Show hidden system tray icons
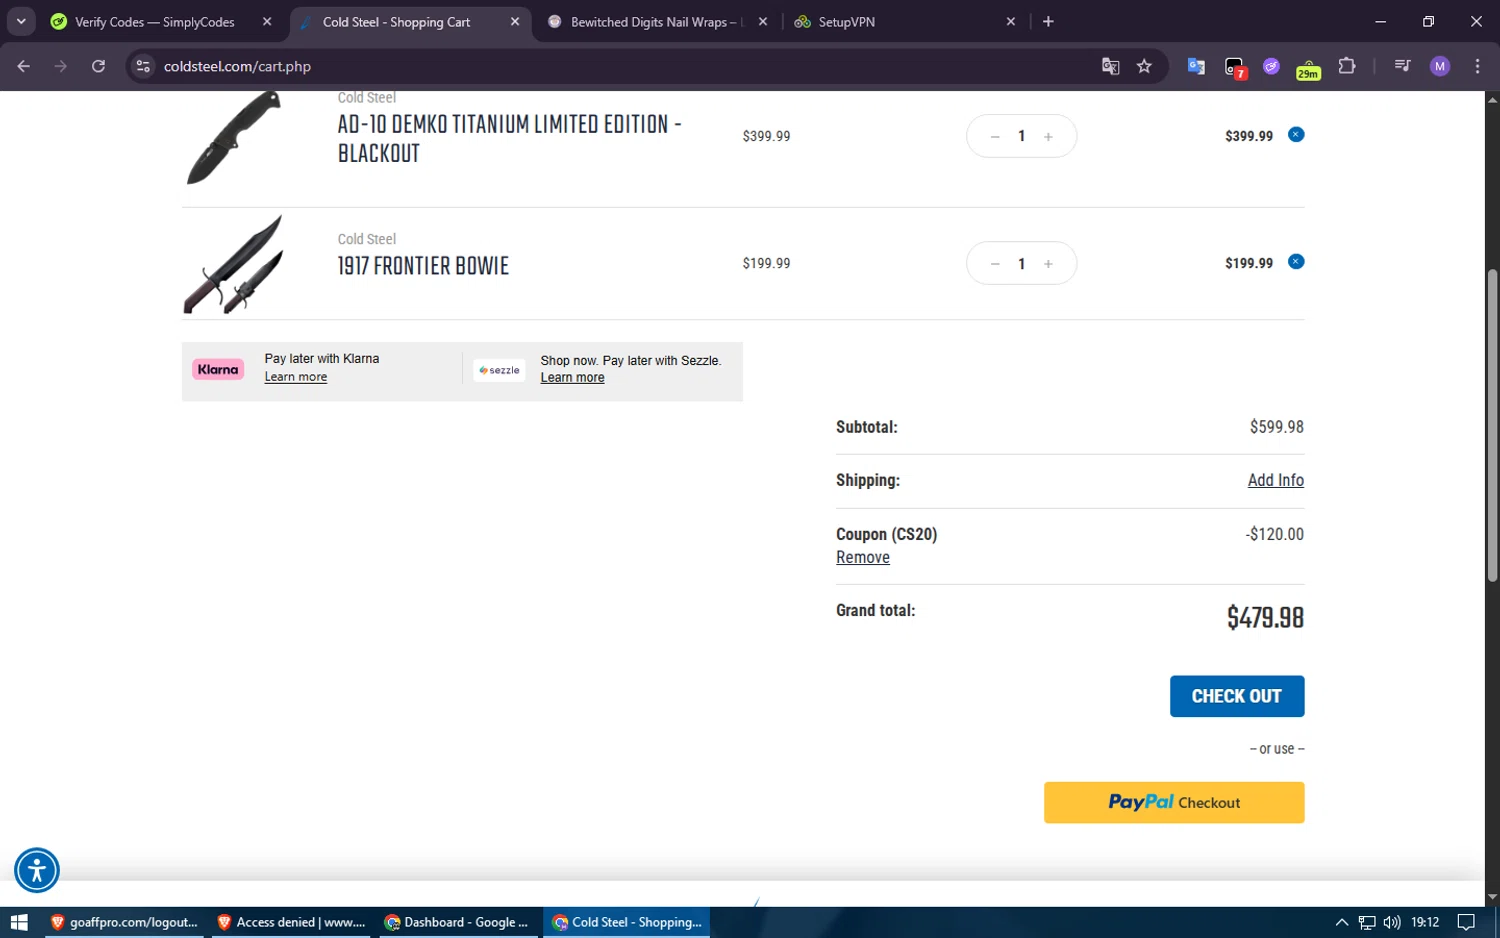Viewport: 1500px width, 938px height. tap(1342, 922)
